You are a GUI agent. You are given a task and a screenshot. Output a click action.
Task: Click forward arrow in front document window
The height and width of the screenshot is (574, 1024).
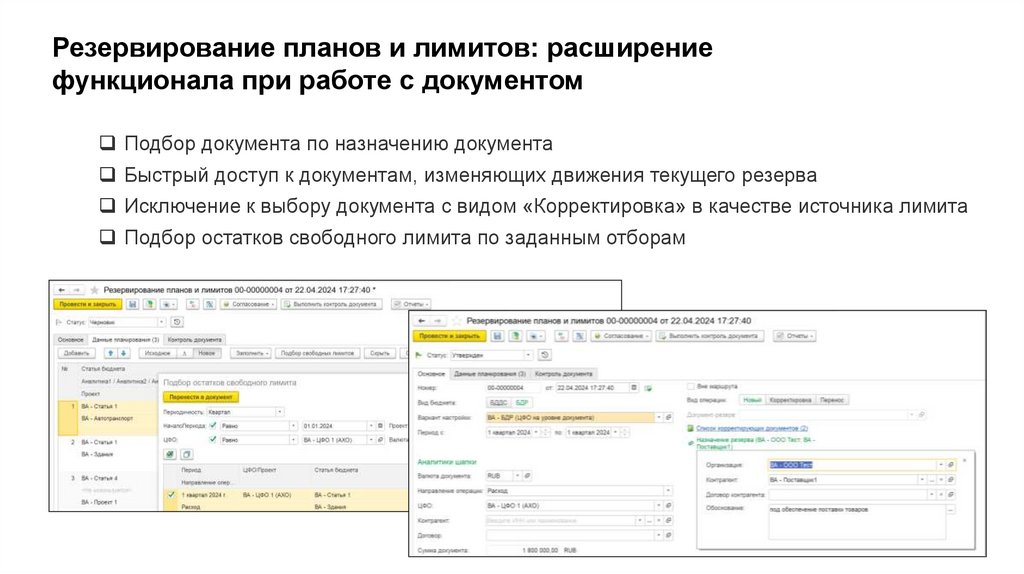coord(438,321)
